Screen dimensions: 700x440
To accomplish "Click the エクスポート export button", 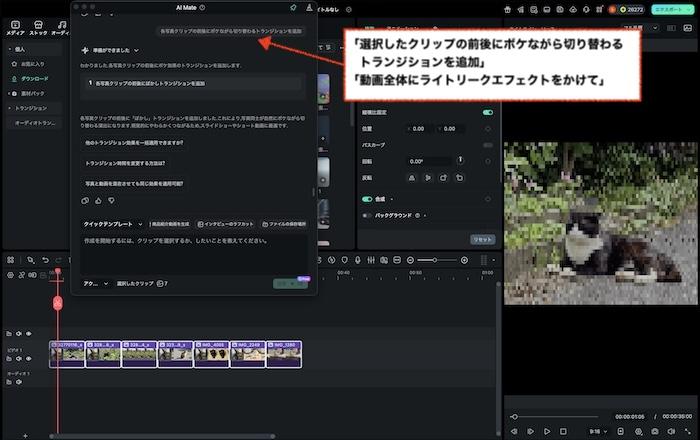I will pyautogui.click(x=672, y=9).
